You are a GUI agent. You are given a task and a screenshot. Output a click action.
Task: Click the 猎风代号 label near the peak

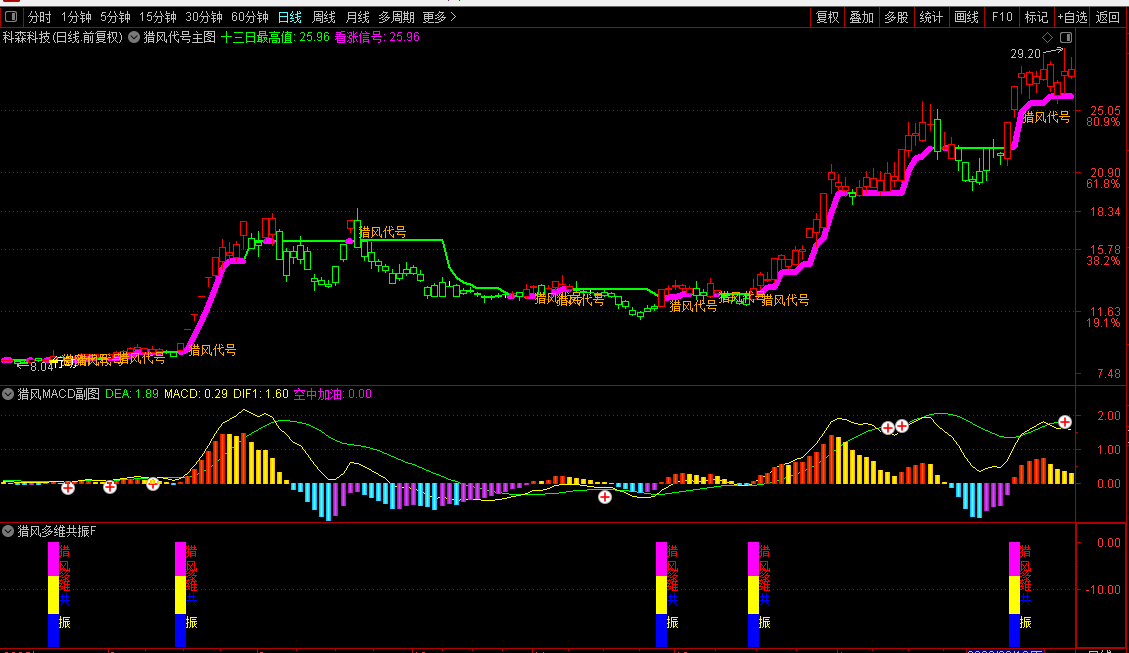point(1046,117)
